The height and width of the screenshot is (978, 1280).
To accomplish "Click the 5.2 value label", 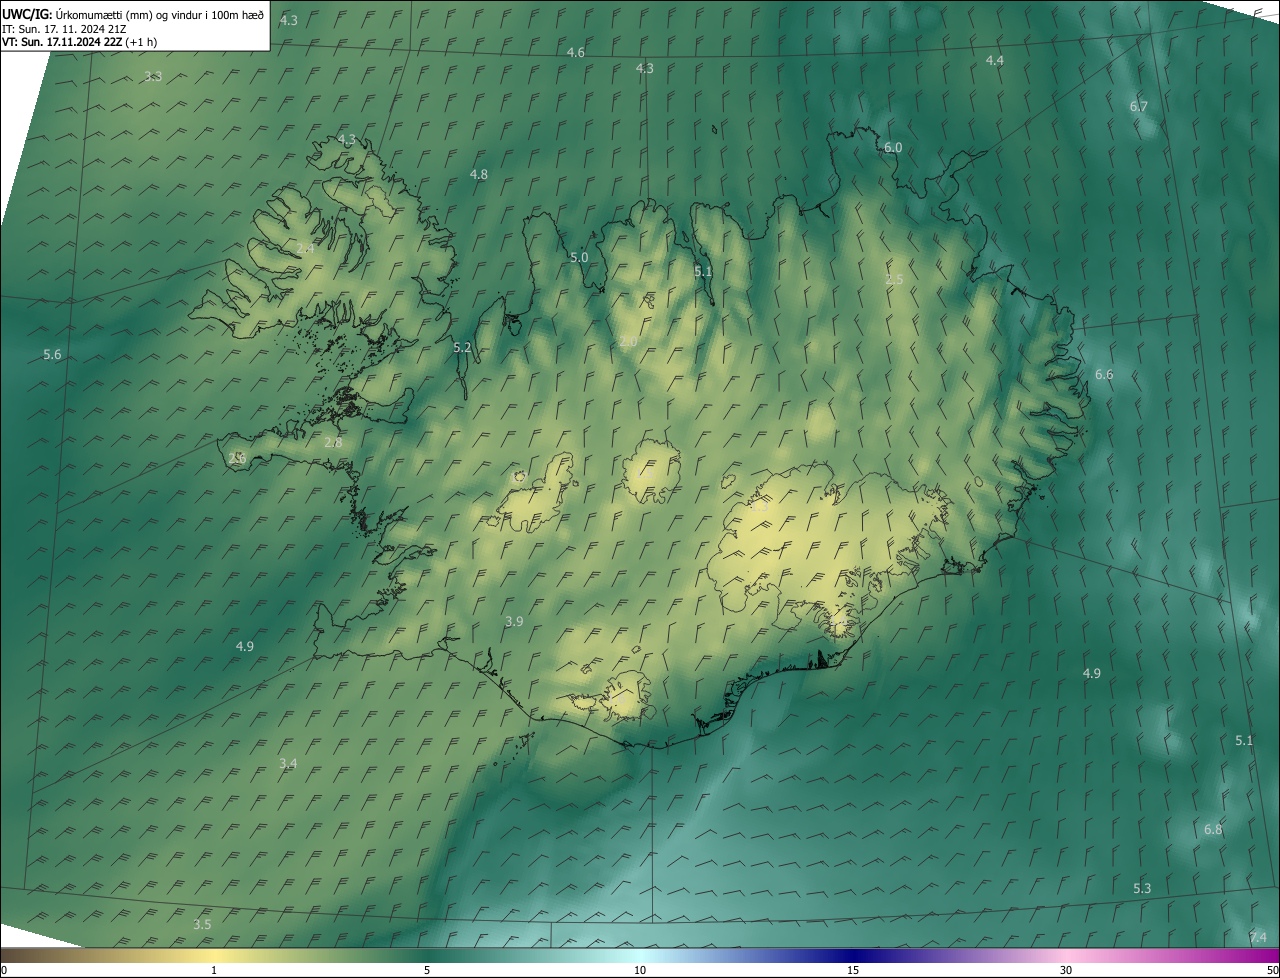I will 462,348.
